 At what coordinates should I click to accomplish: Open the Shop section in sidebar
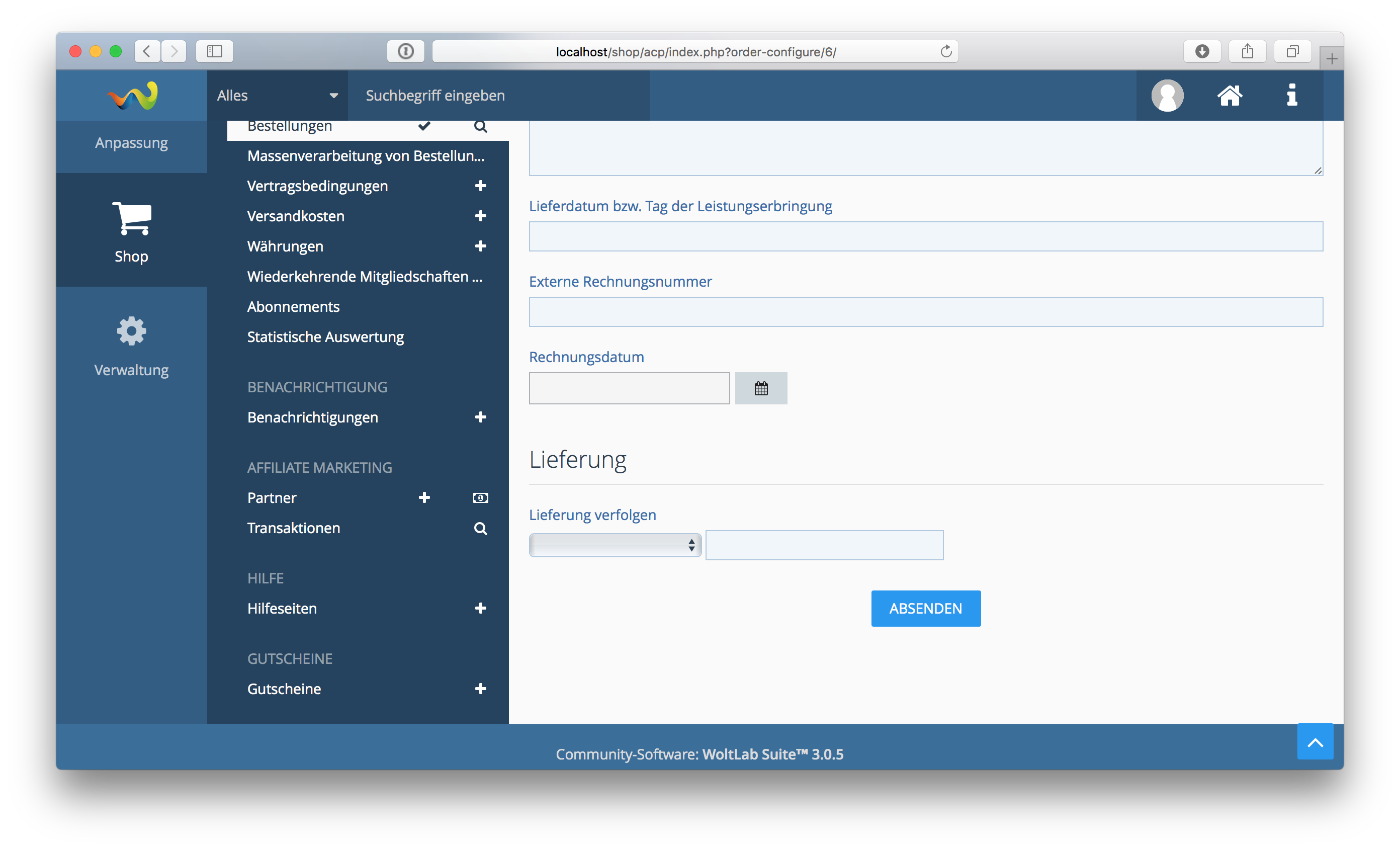[x=131, y=230]
